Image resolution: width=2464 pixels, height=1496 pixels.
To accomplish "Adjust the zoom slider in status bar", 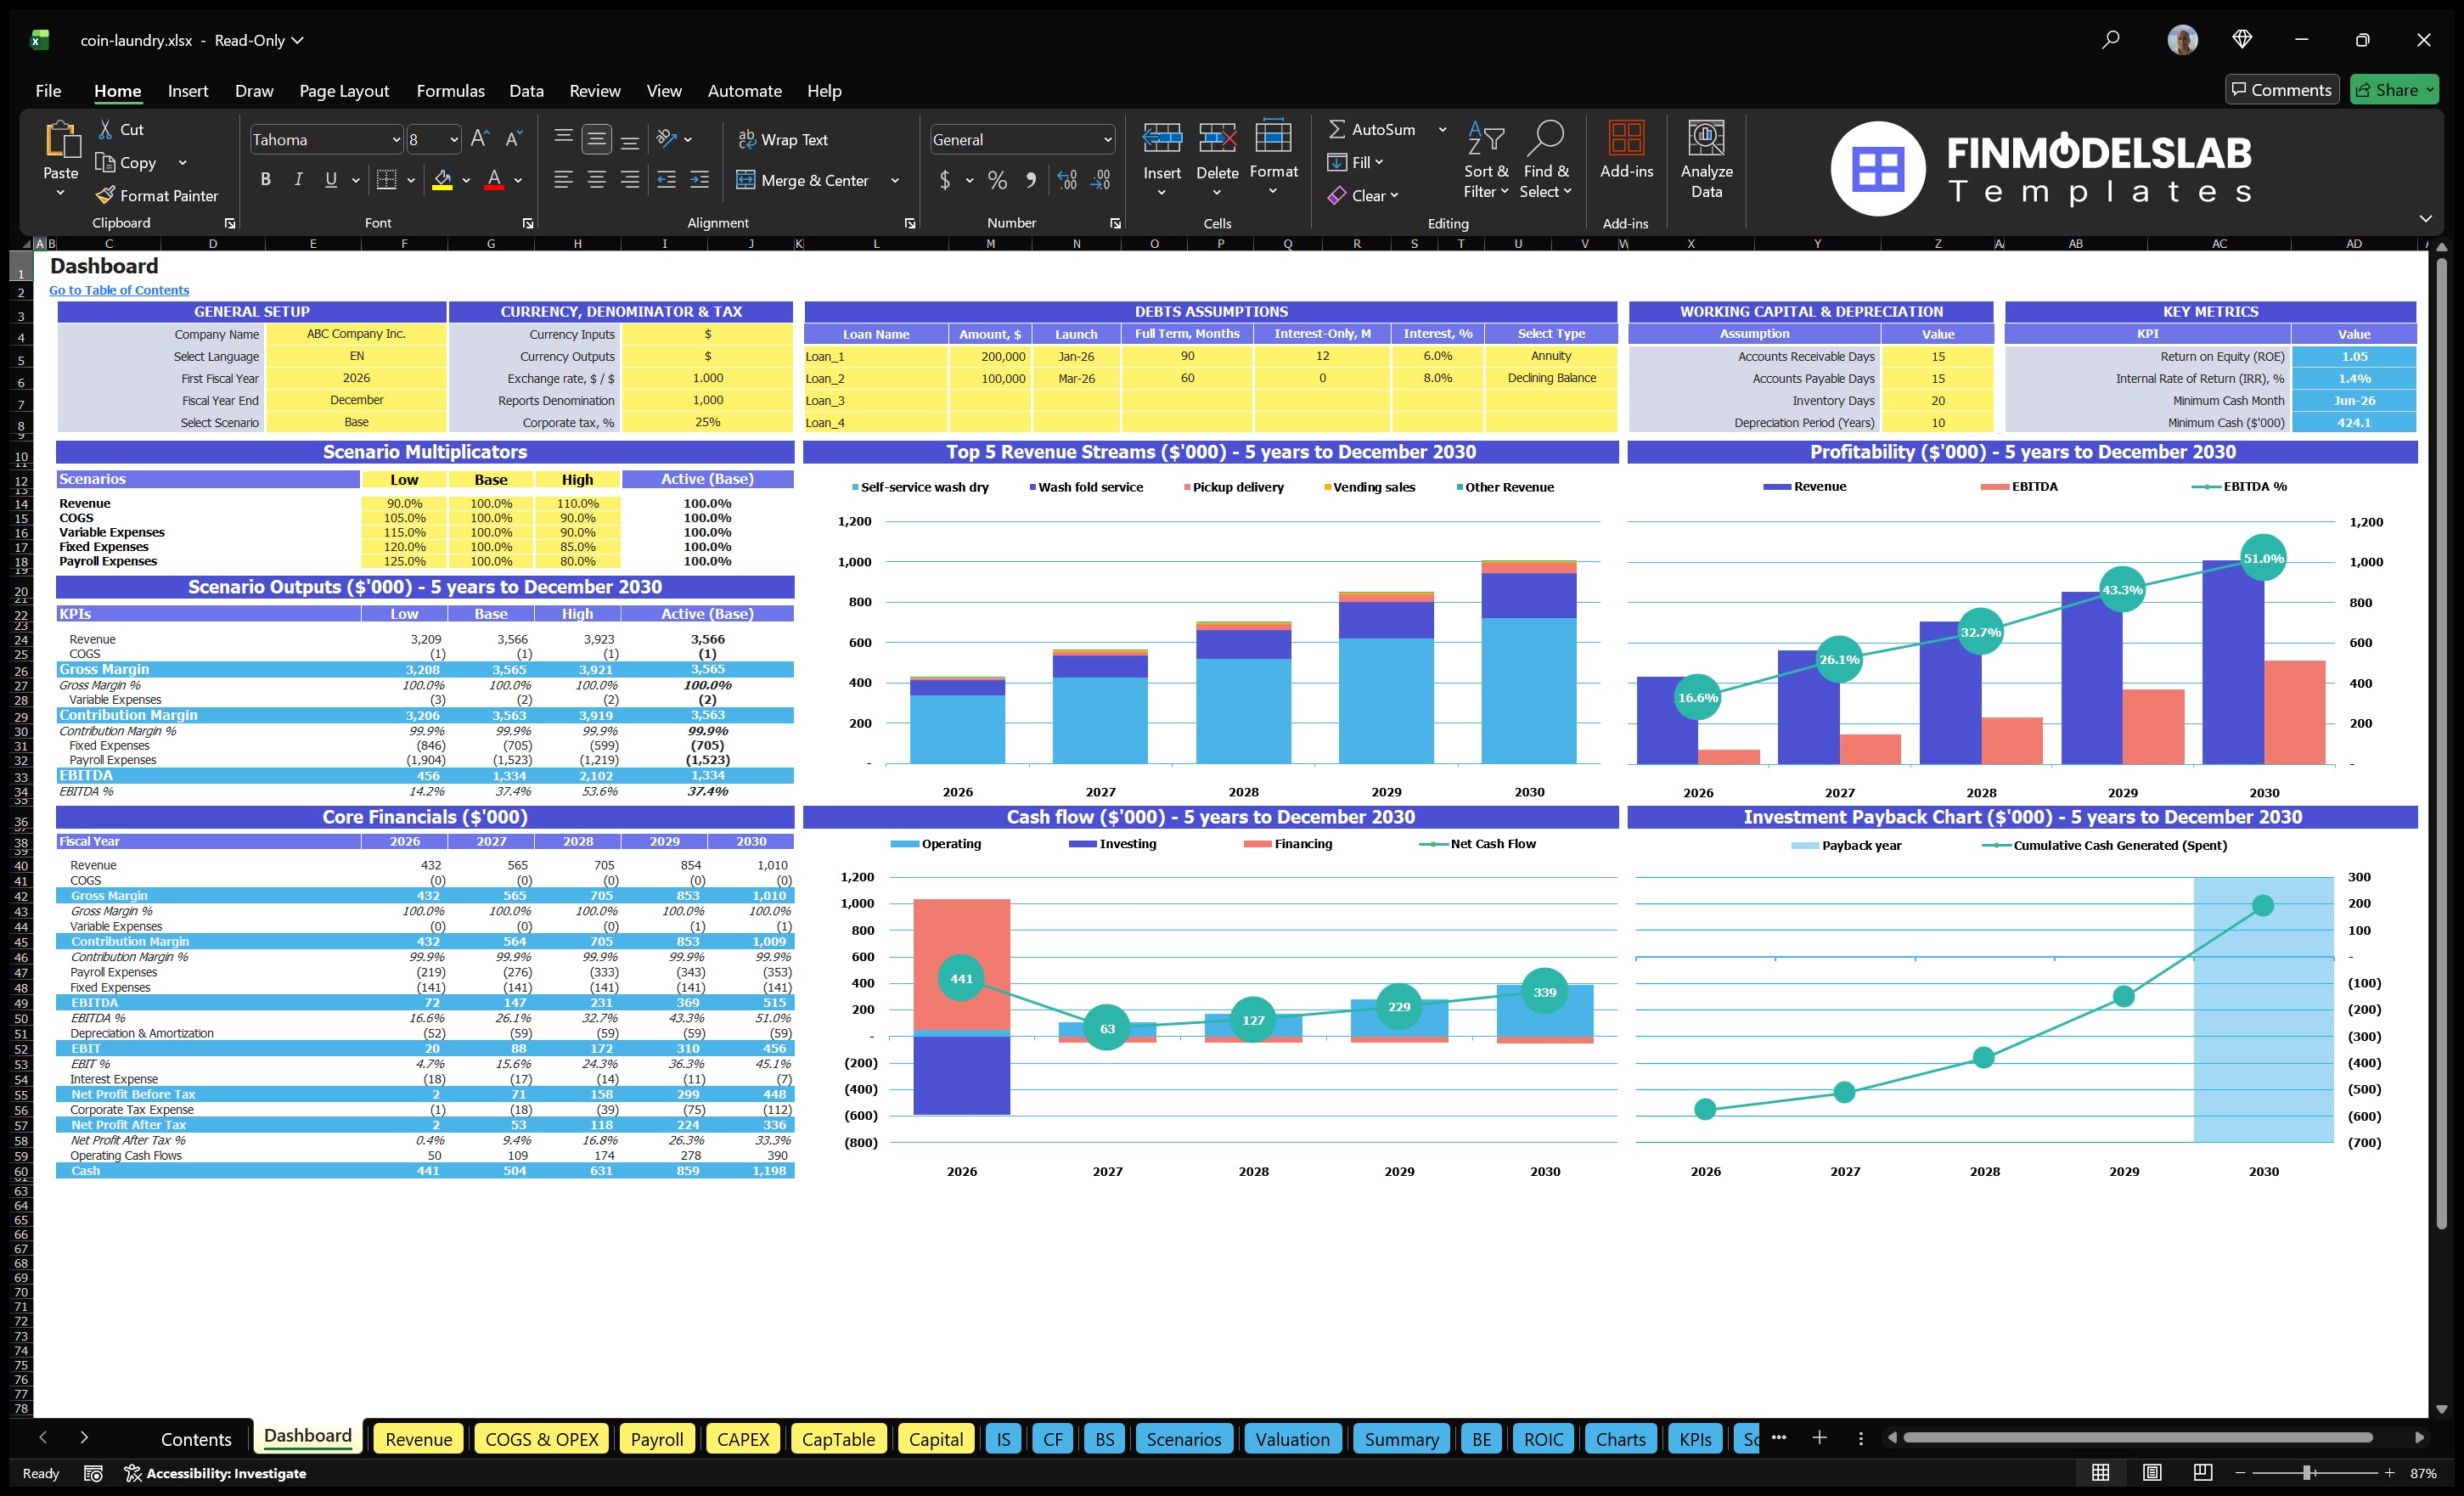I will [2305, 1472].
